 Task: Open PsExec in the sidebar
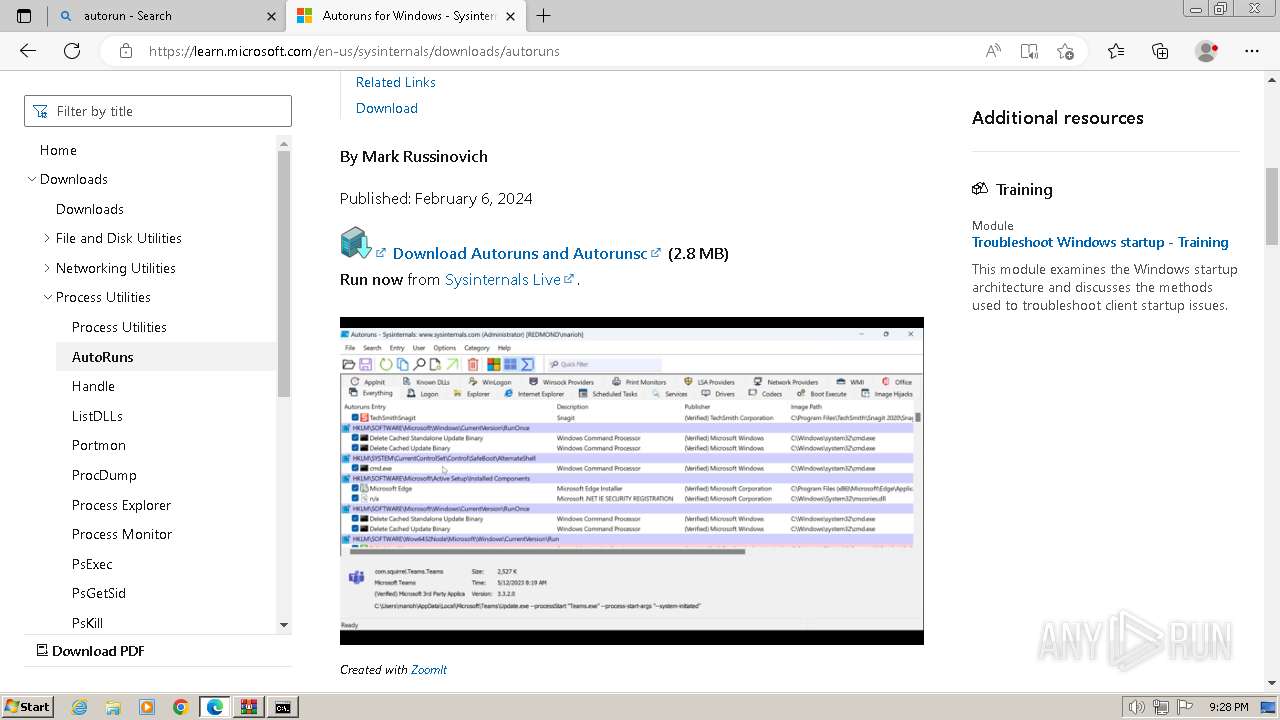tap(92, 564)
